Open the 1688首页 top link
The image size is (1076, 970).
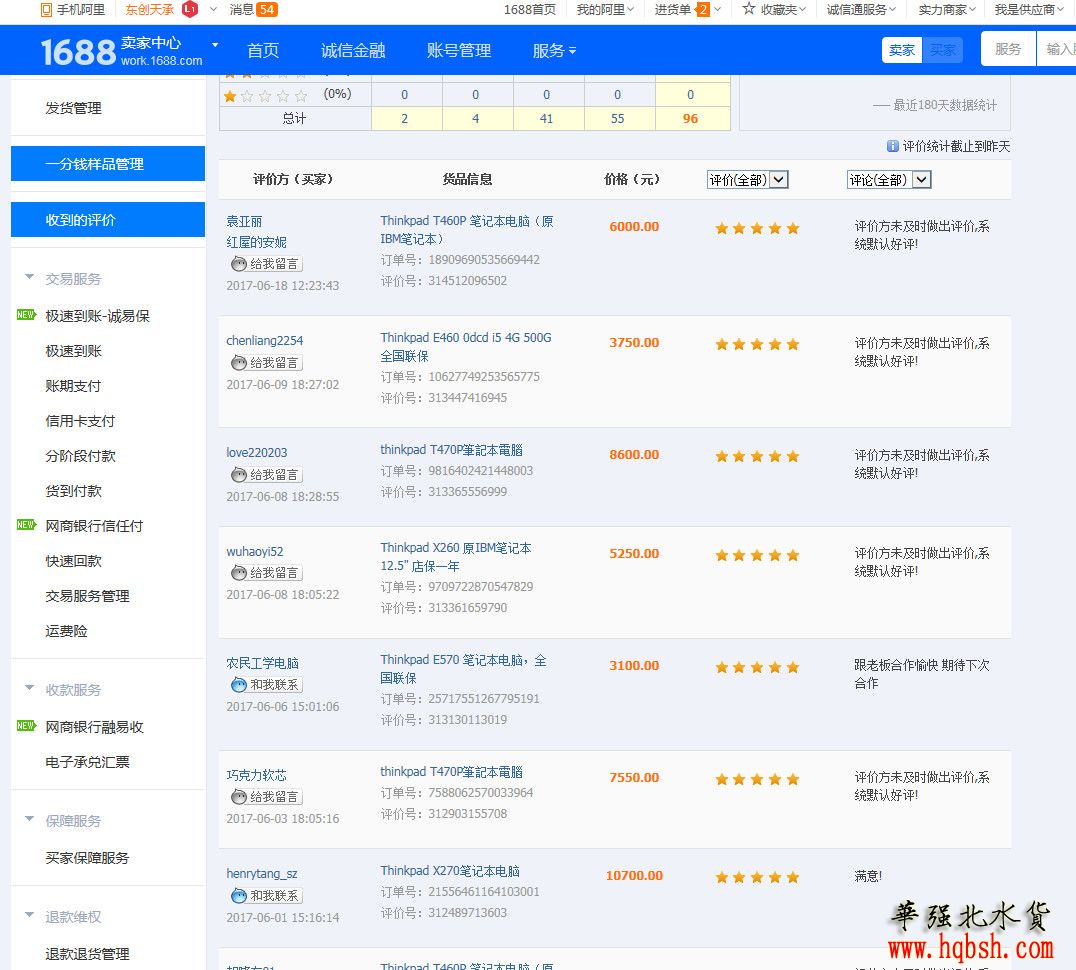pos(529,10)
